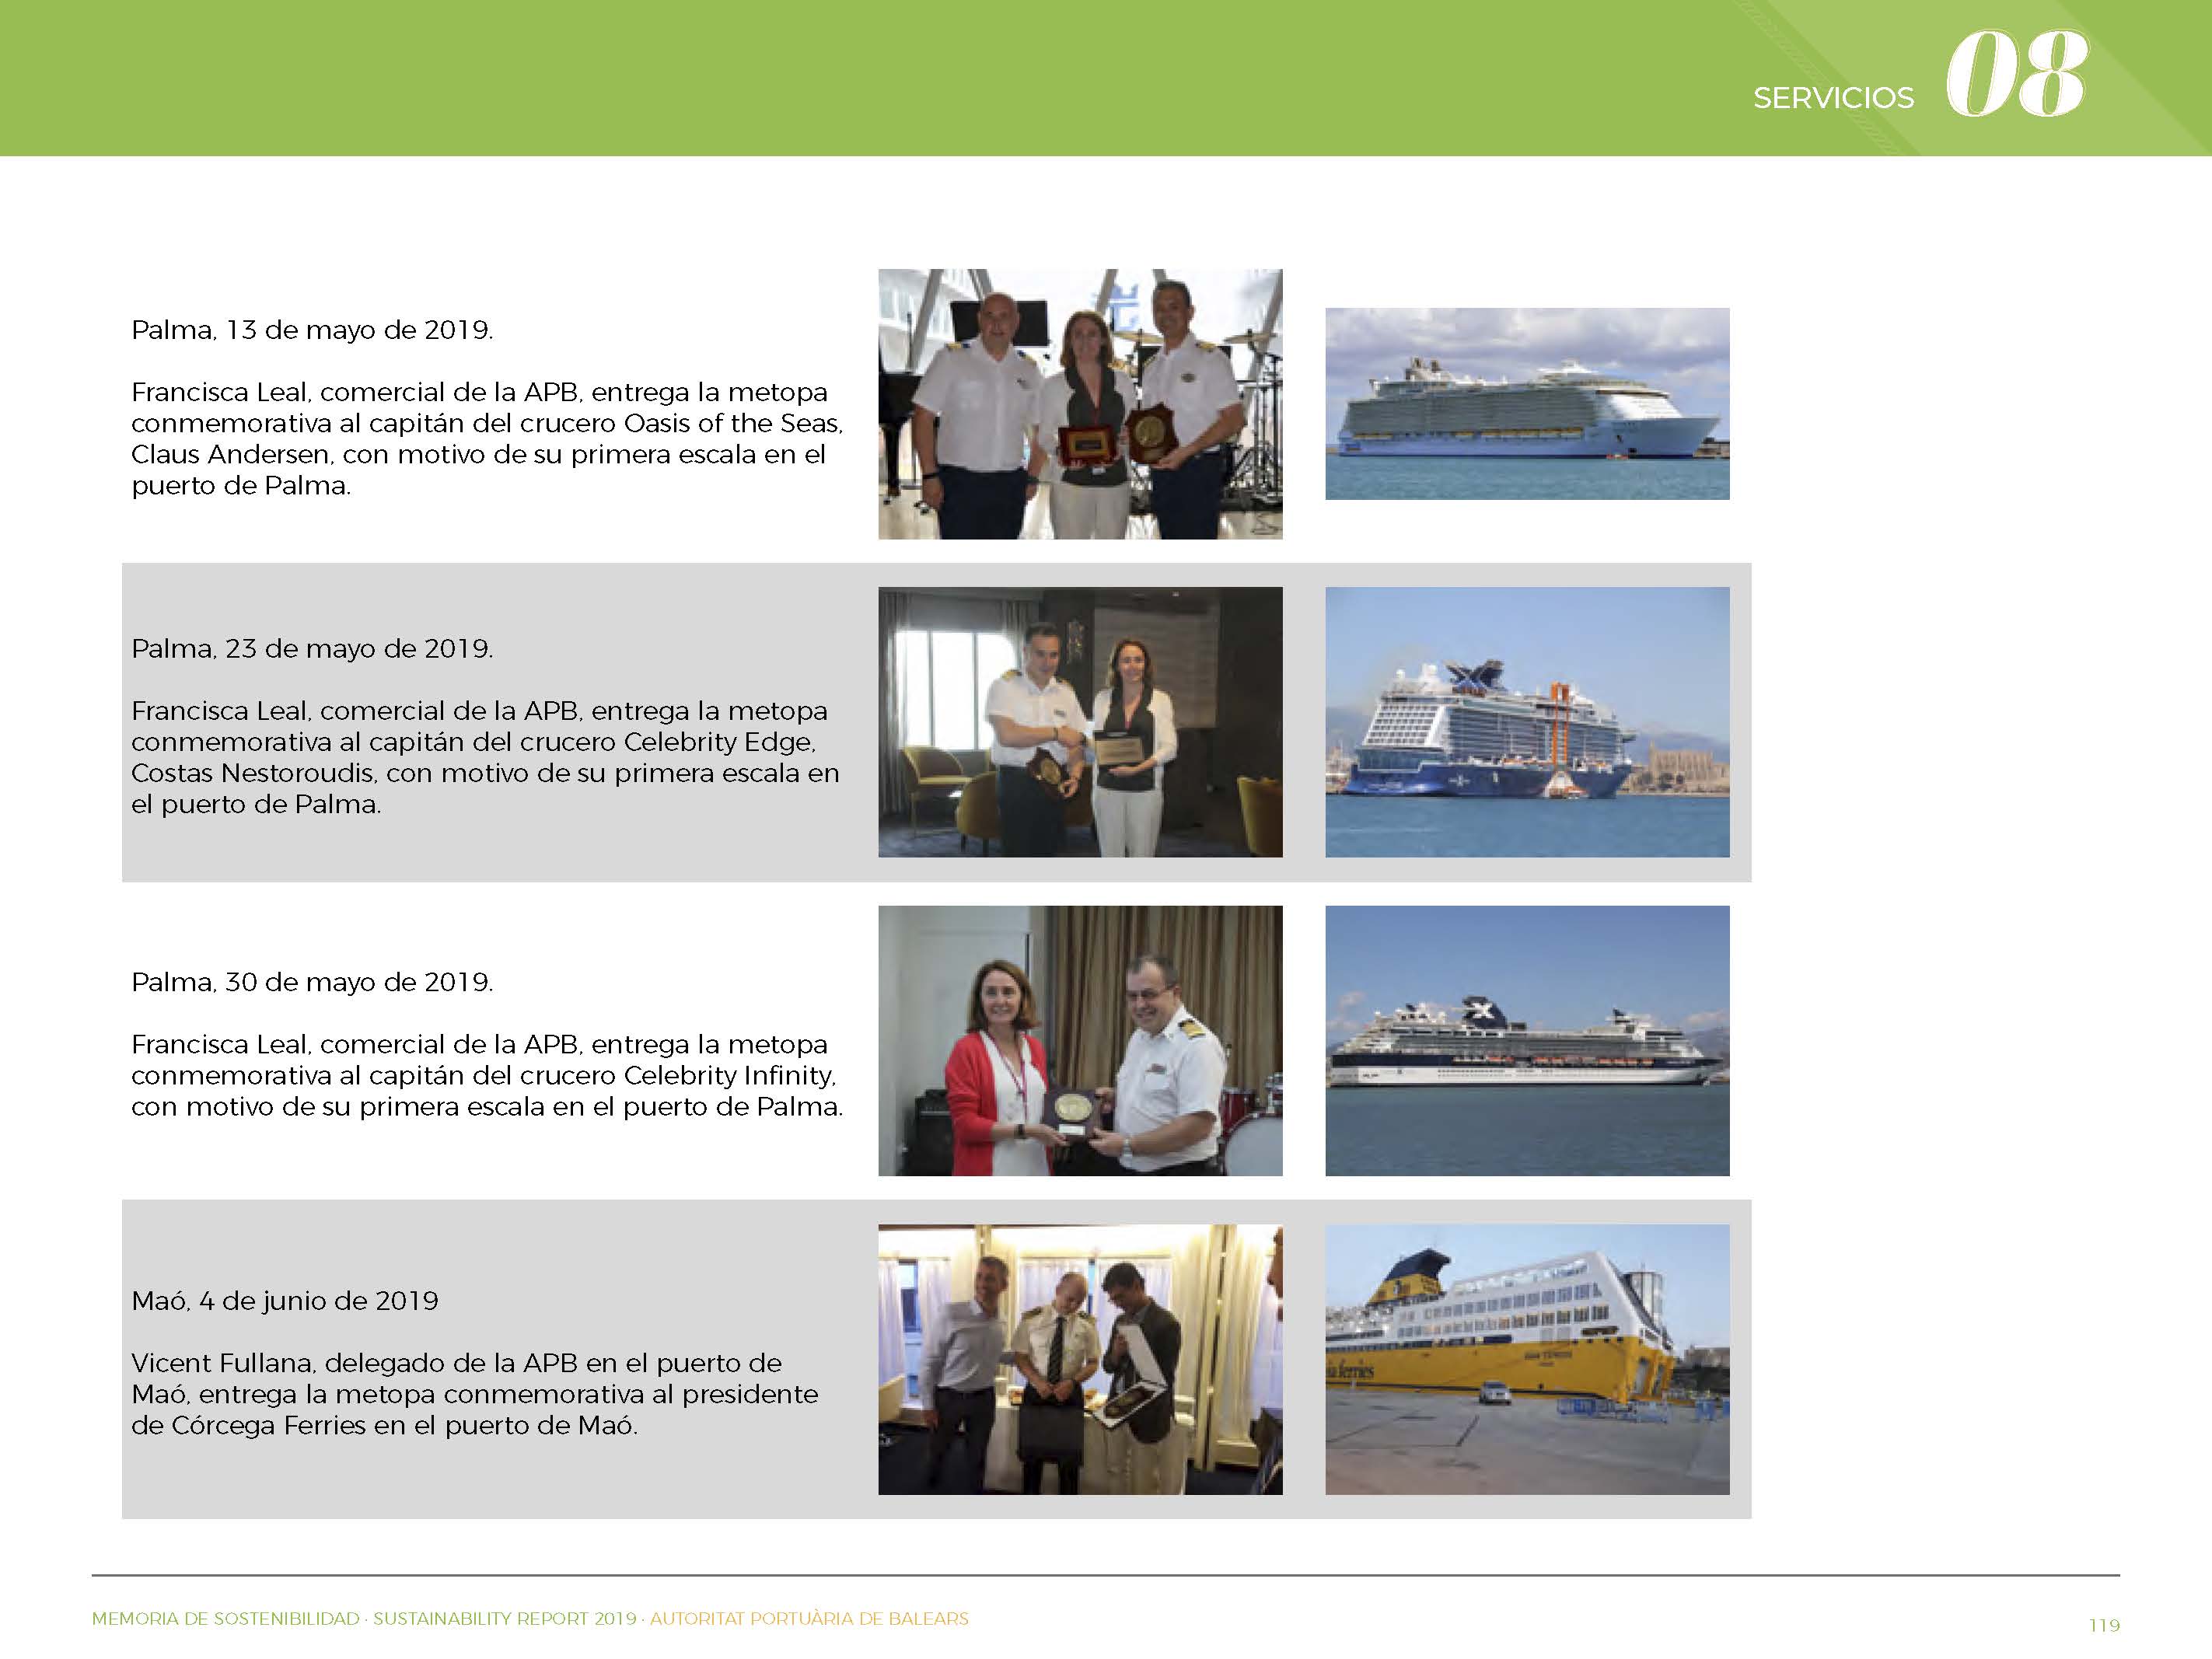Open the yellow Corsica Ferries ship photo
Viewport: 2212px width, 1659px height.
[x=1527, y=1360]
